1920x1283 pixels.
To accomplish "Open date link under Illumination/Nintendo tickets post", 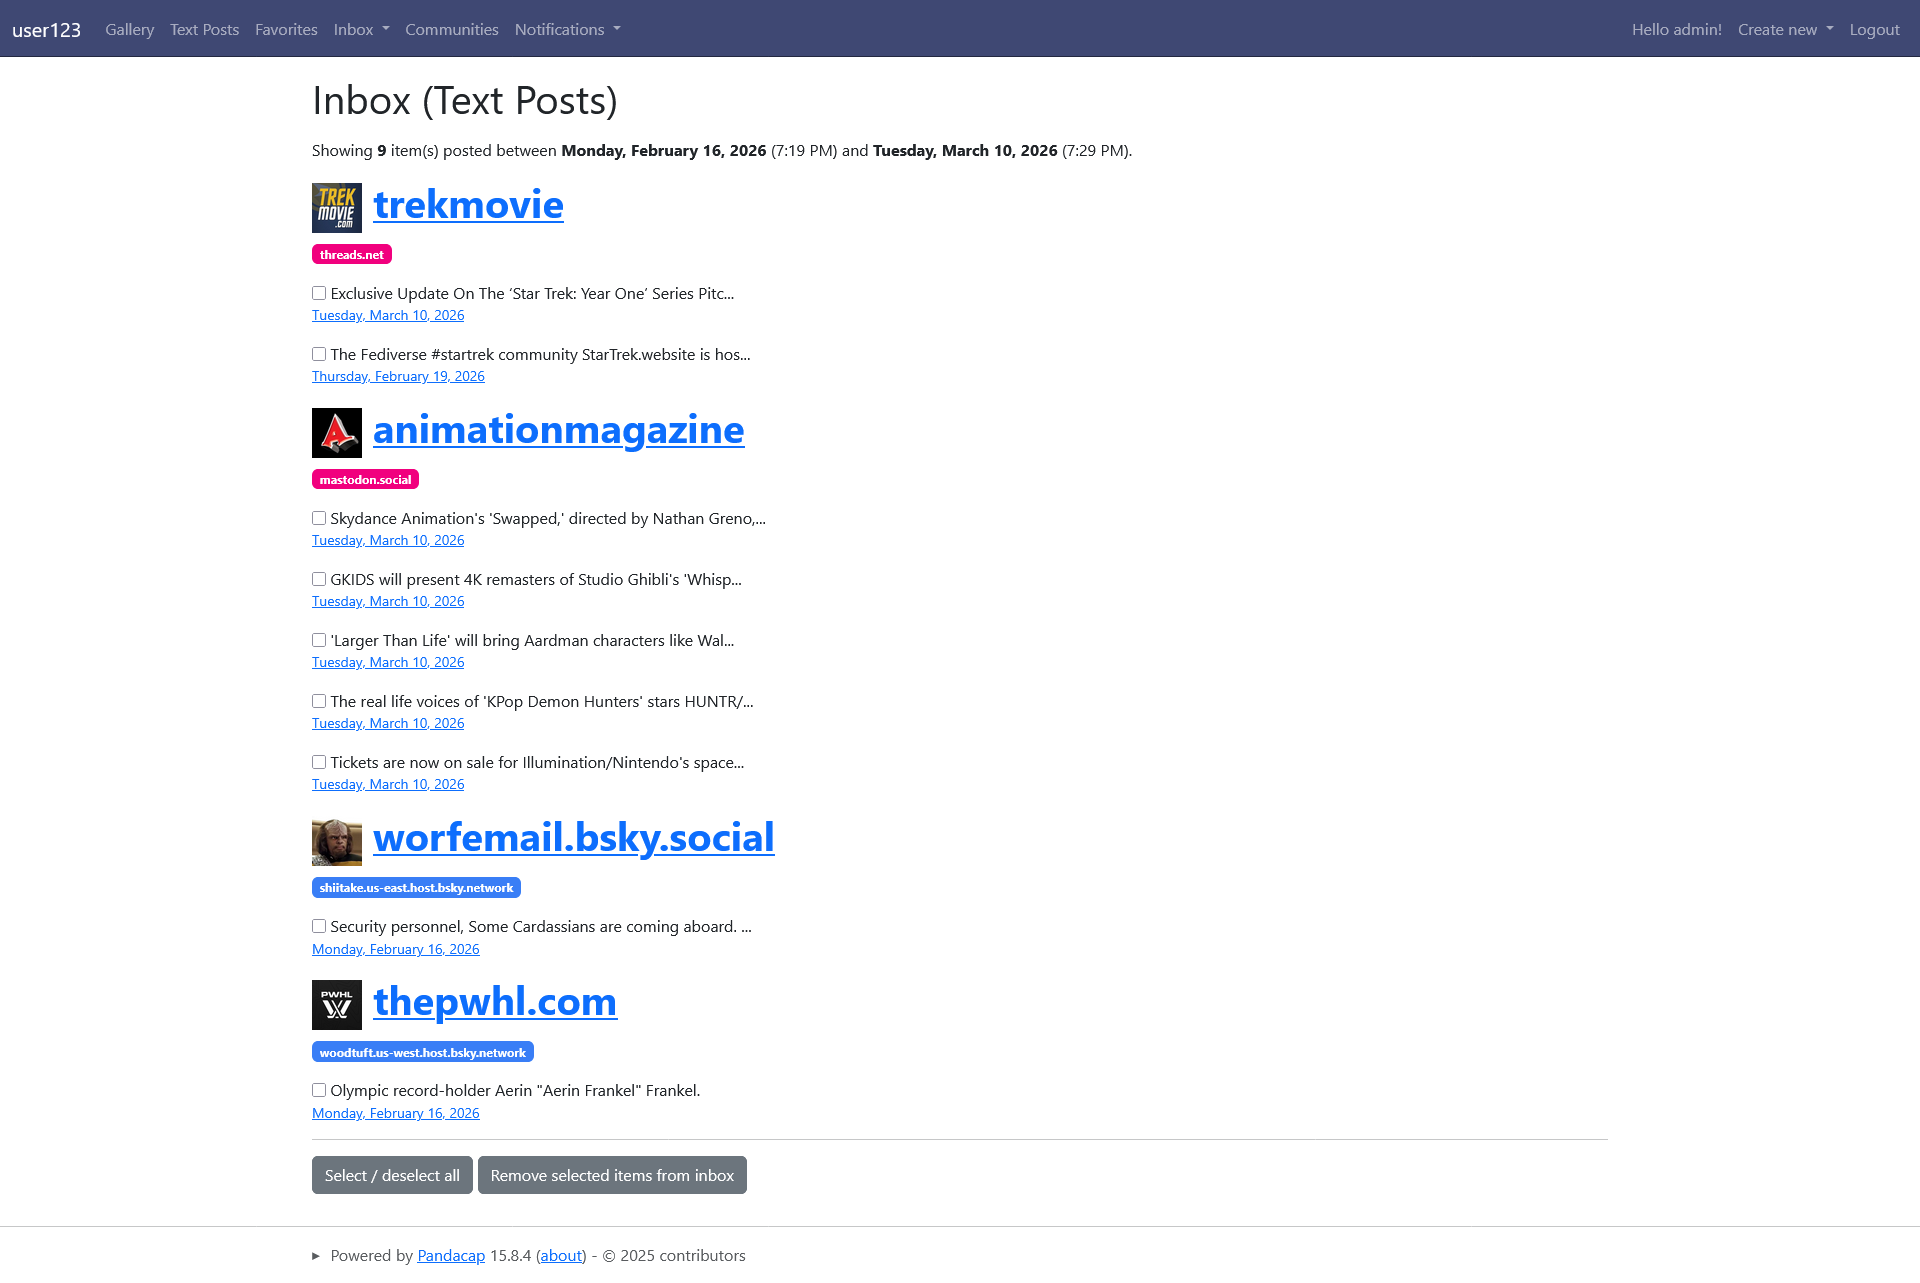I will (388, 784).
